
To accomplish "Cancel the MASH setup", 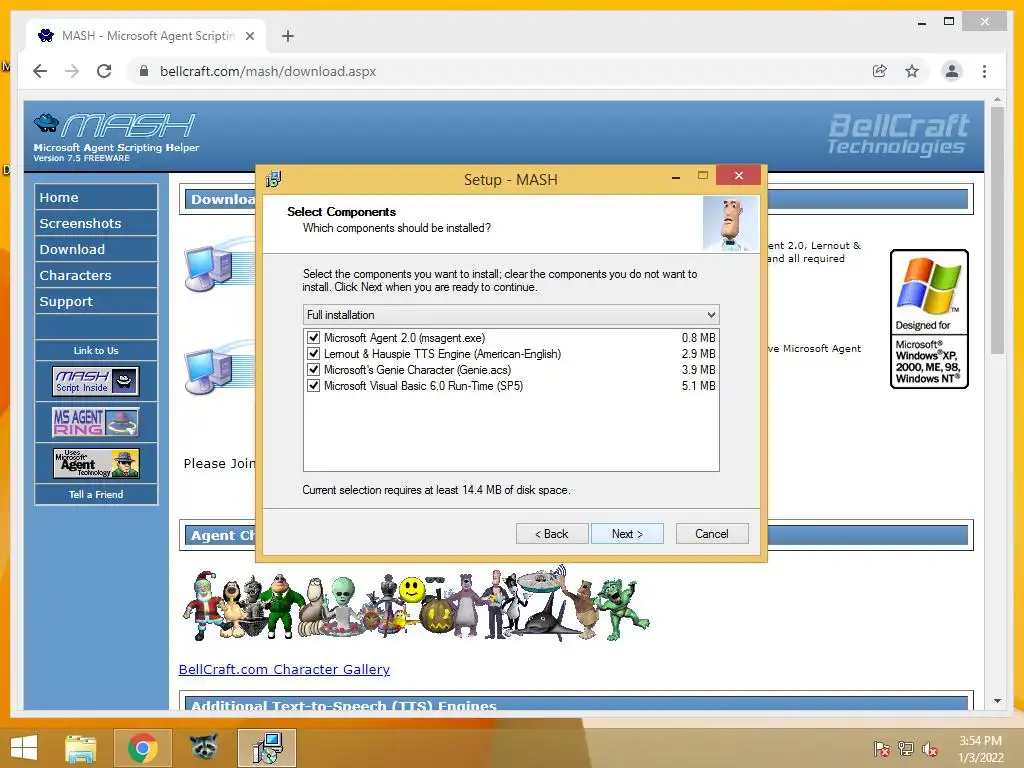I will (712, 534).
